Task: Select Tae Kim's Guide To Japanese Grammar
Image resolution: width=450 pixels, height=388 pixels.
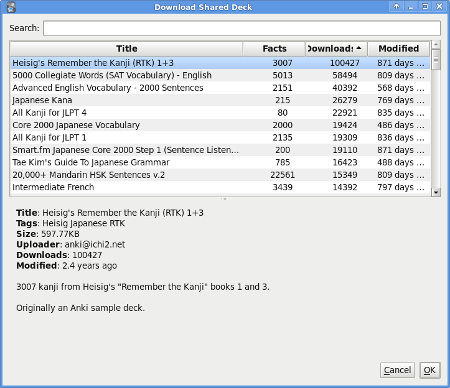Action: pos(220,162)
